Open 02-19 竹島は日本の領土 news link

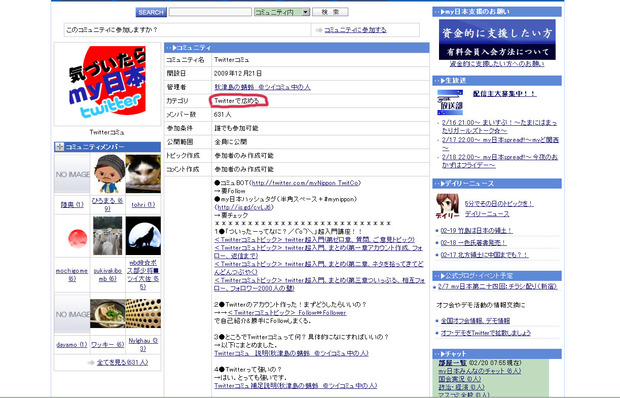[x=476, y=230]
